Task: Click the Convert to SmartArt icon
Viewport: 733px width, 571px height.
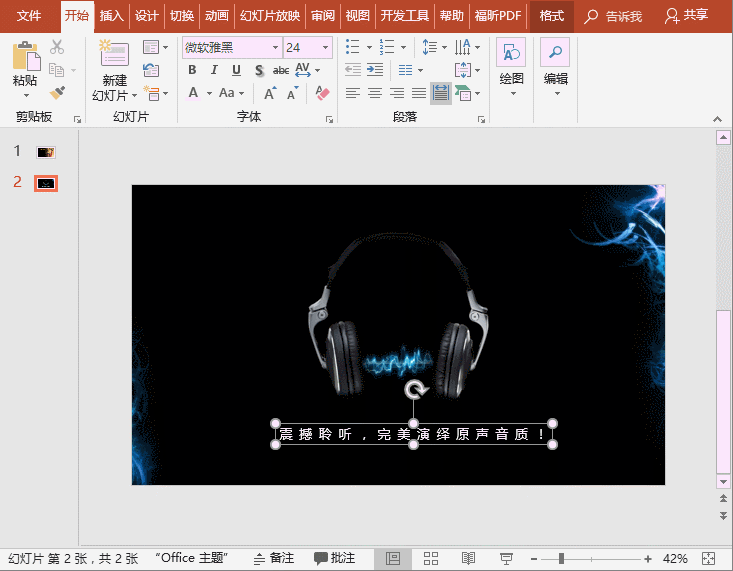Action: (x=463, y=93)
